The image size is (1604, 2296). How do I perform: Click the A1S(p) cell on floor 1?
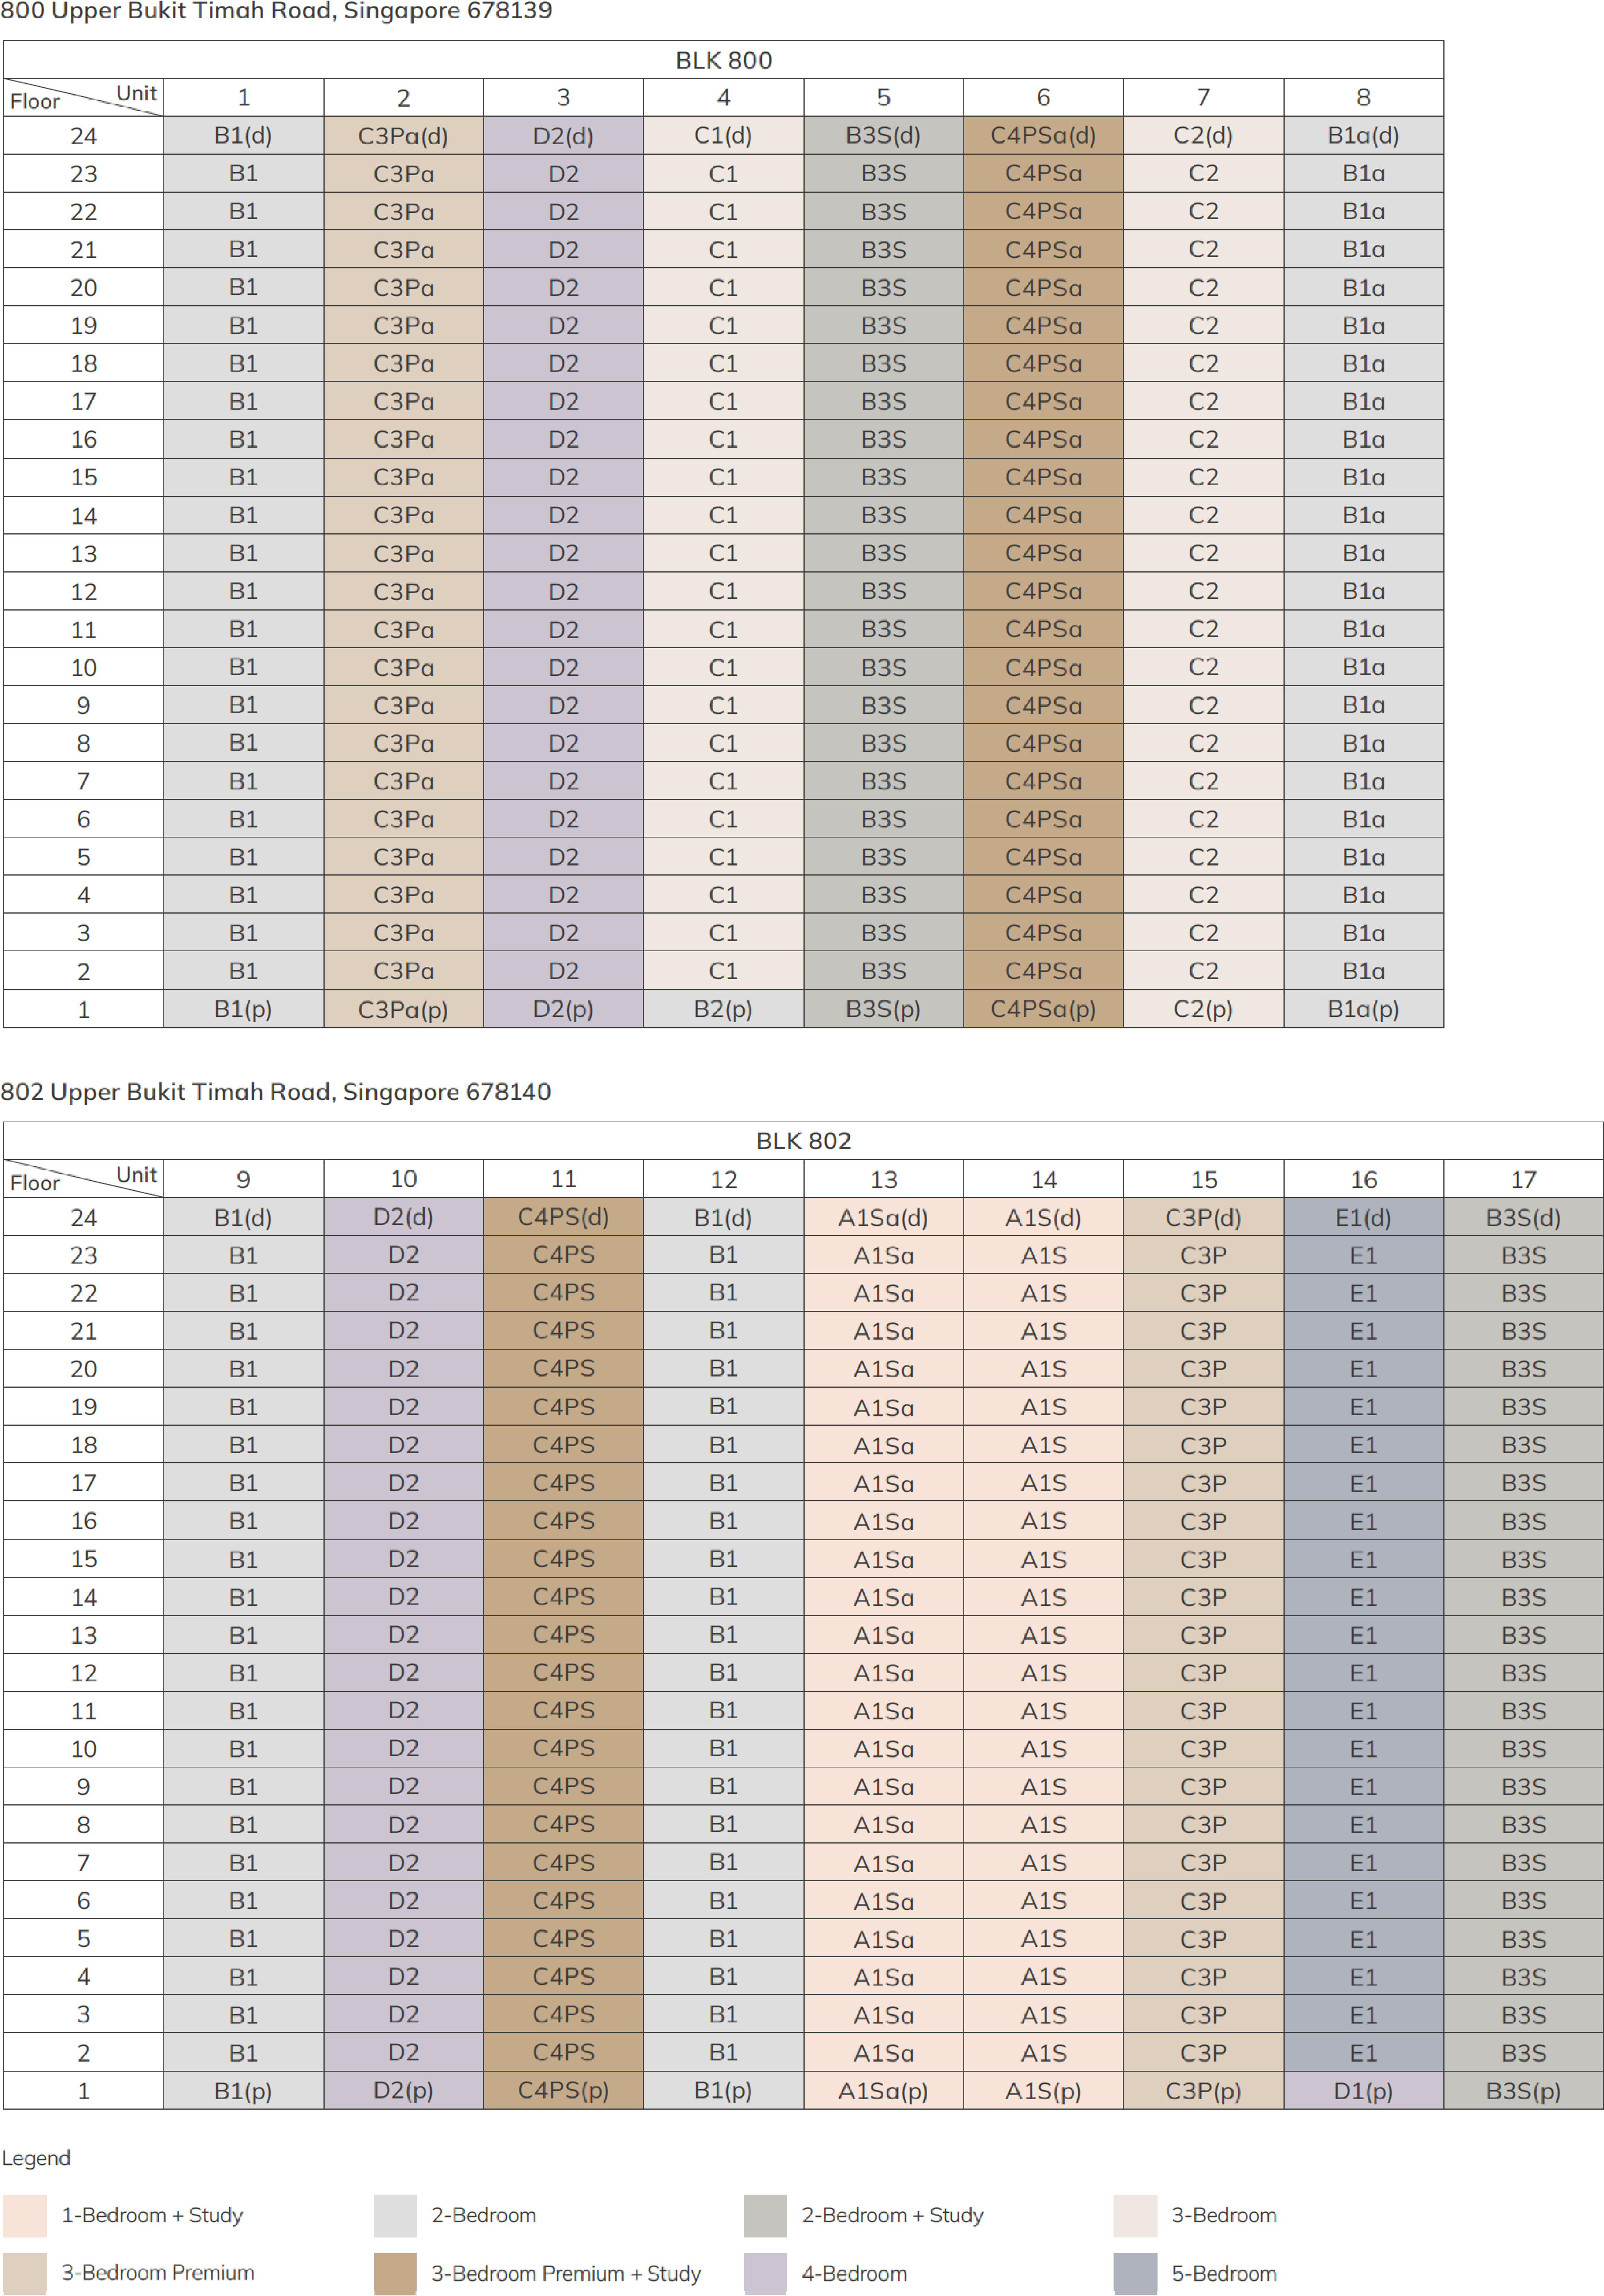tap(1043, 2090)
